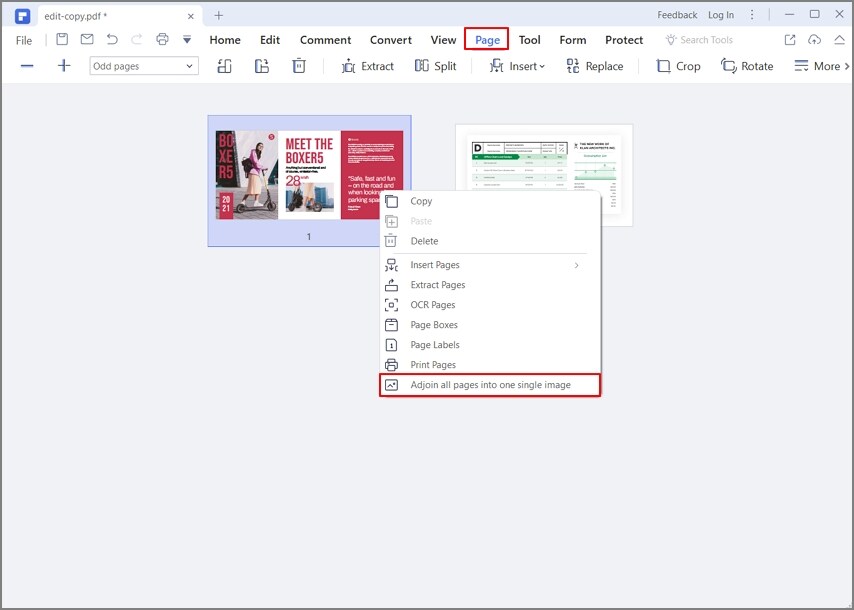Expand Insert Pages submenu in context menu

click(x=575, y=265)
